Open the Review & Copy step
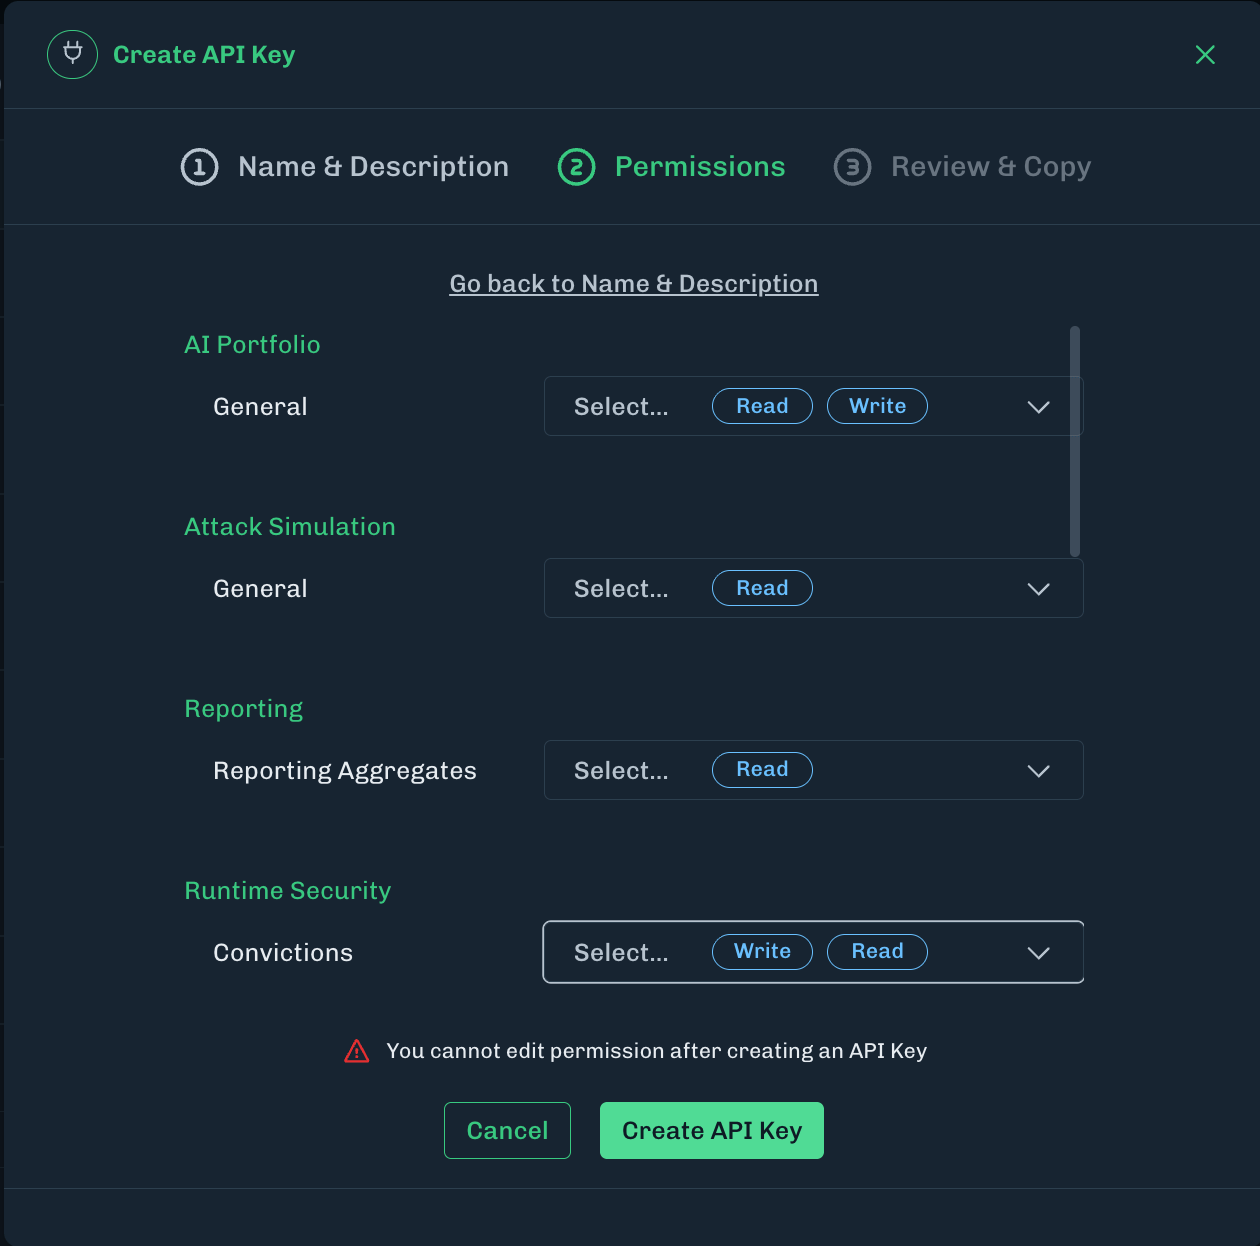The width and height of the screenshot is (1260, 1246). [991, 167]
